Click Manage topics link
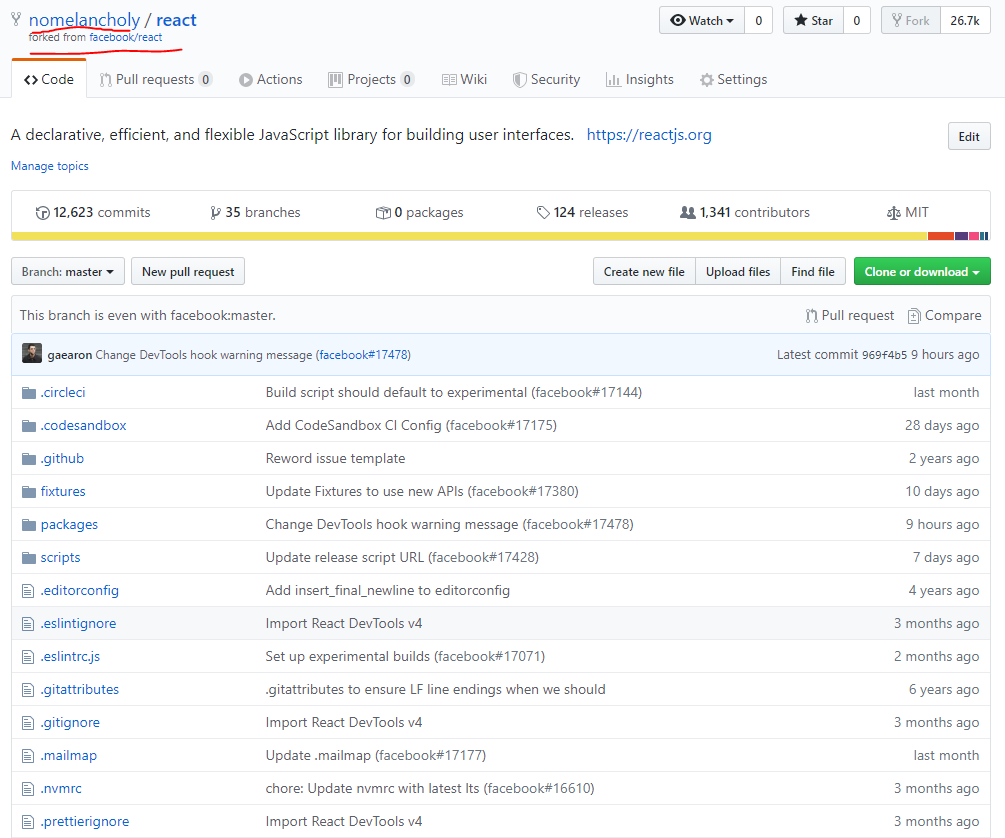This screenshot has width=1005, height=838. [x=50, y=166]
